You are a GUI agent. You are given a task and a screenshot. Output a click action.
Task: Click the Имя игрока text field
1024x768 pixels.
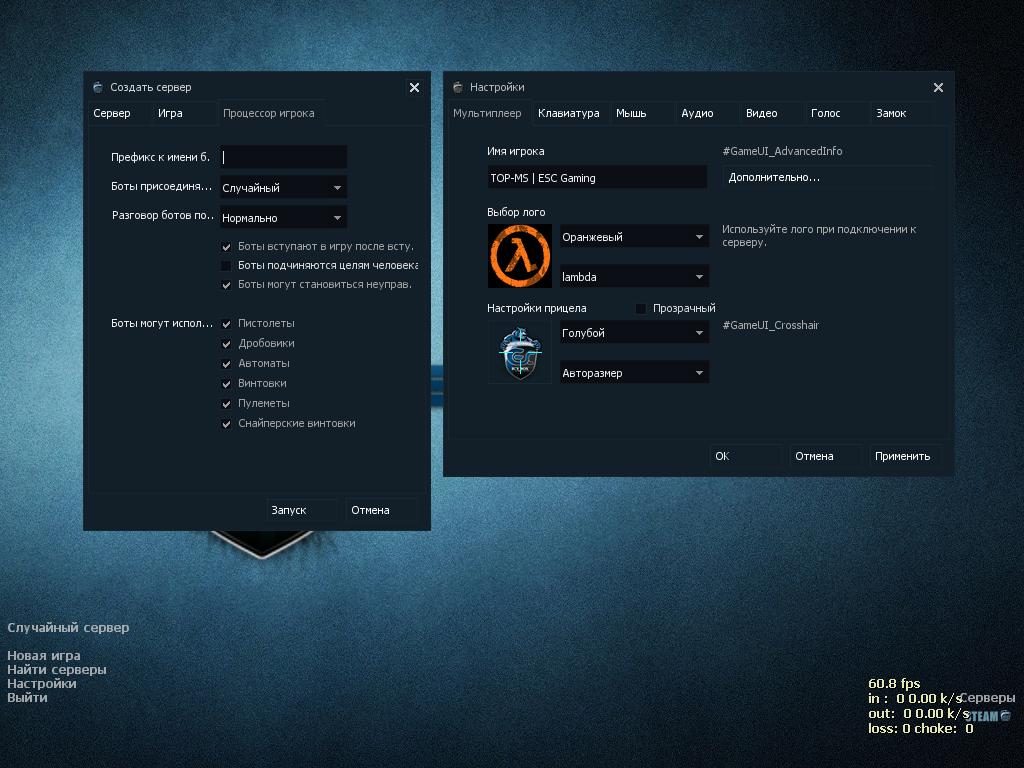[x=596, y=178]
